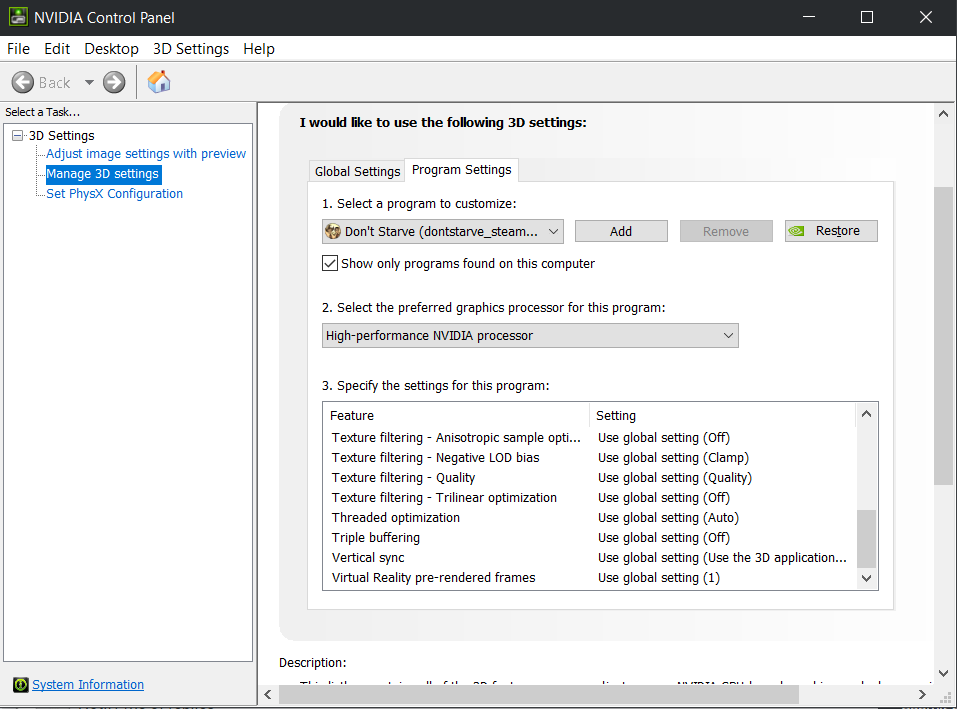Screen dimensions: 957x709
Task: Click the Use global setting (Quality) value
Action: click(675, 478)
